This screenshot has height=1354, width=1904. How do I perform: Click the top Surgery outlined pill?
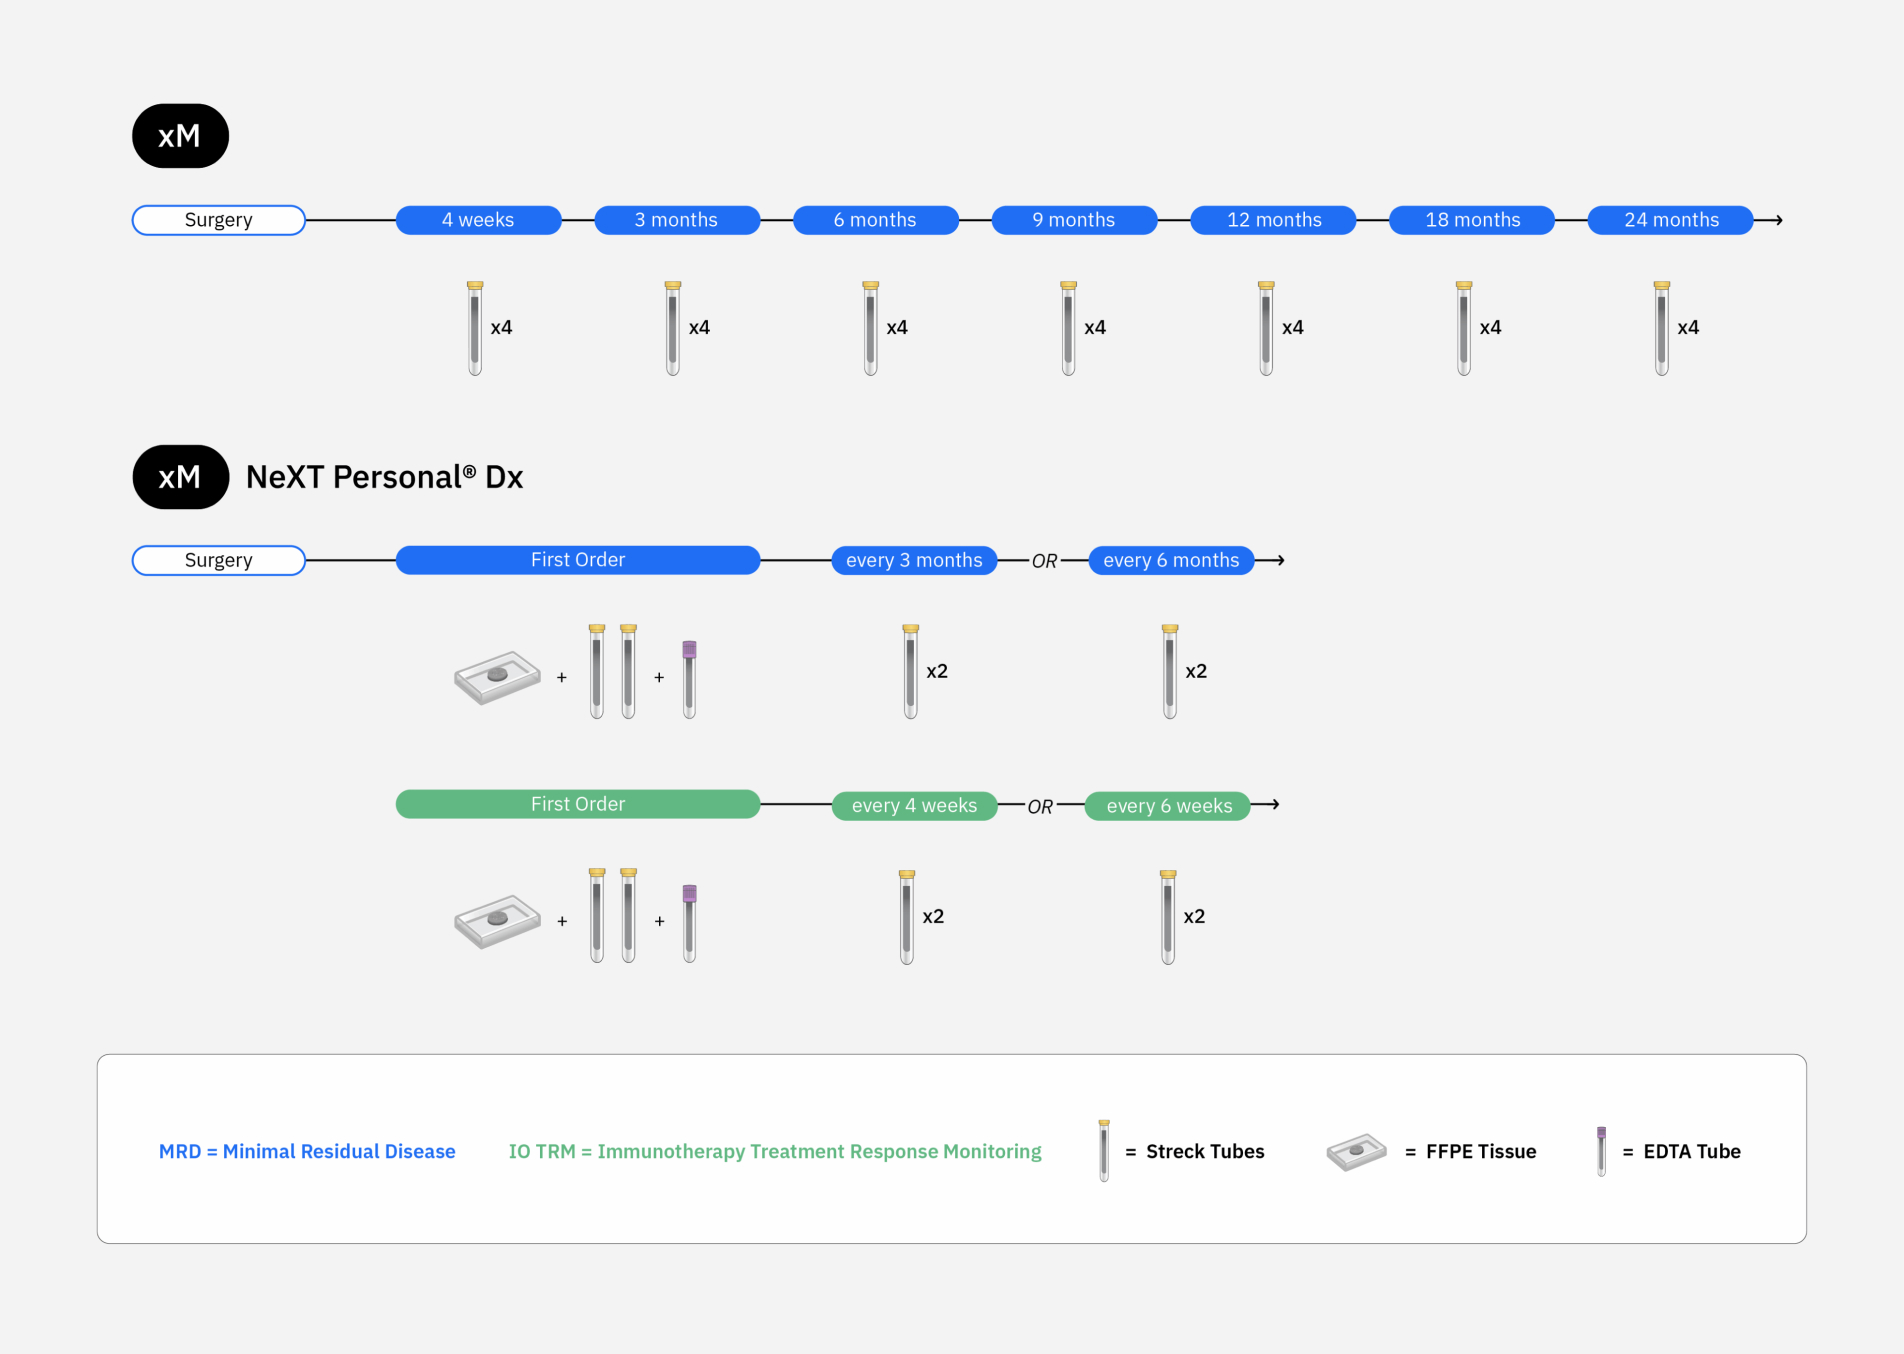(x=219, y=220)
